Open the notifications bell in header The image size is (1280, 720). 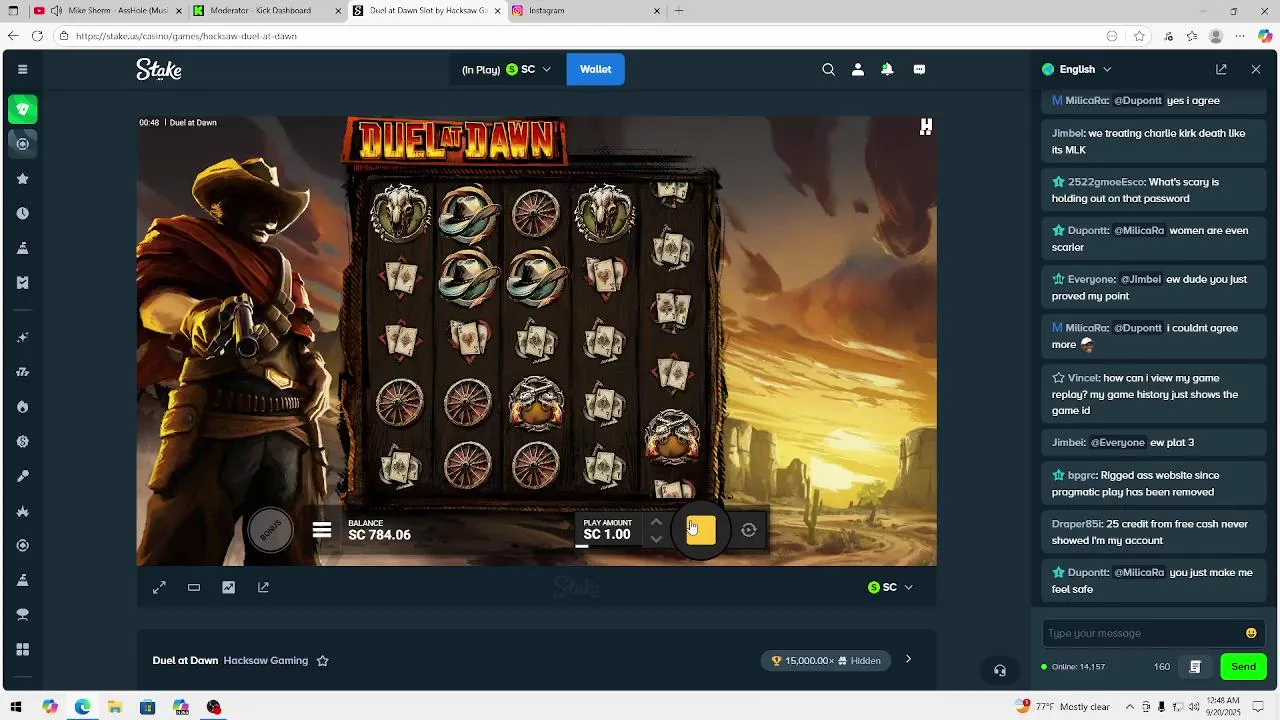pos(887,69)
